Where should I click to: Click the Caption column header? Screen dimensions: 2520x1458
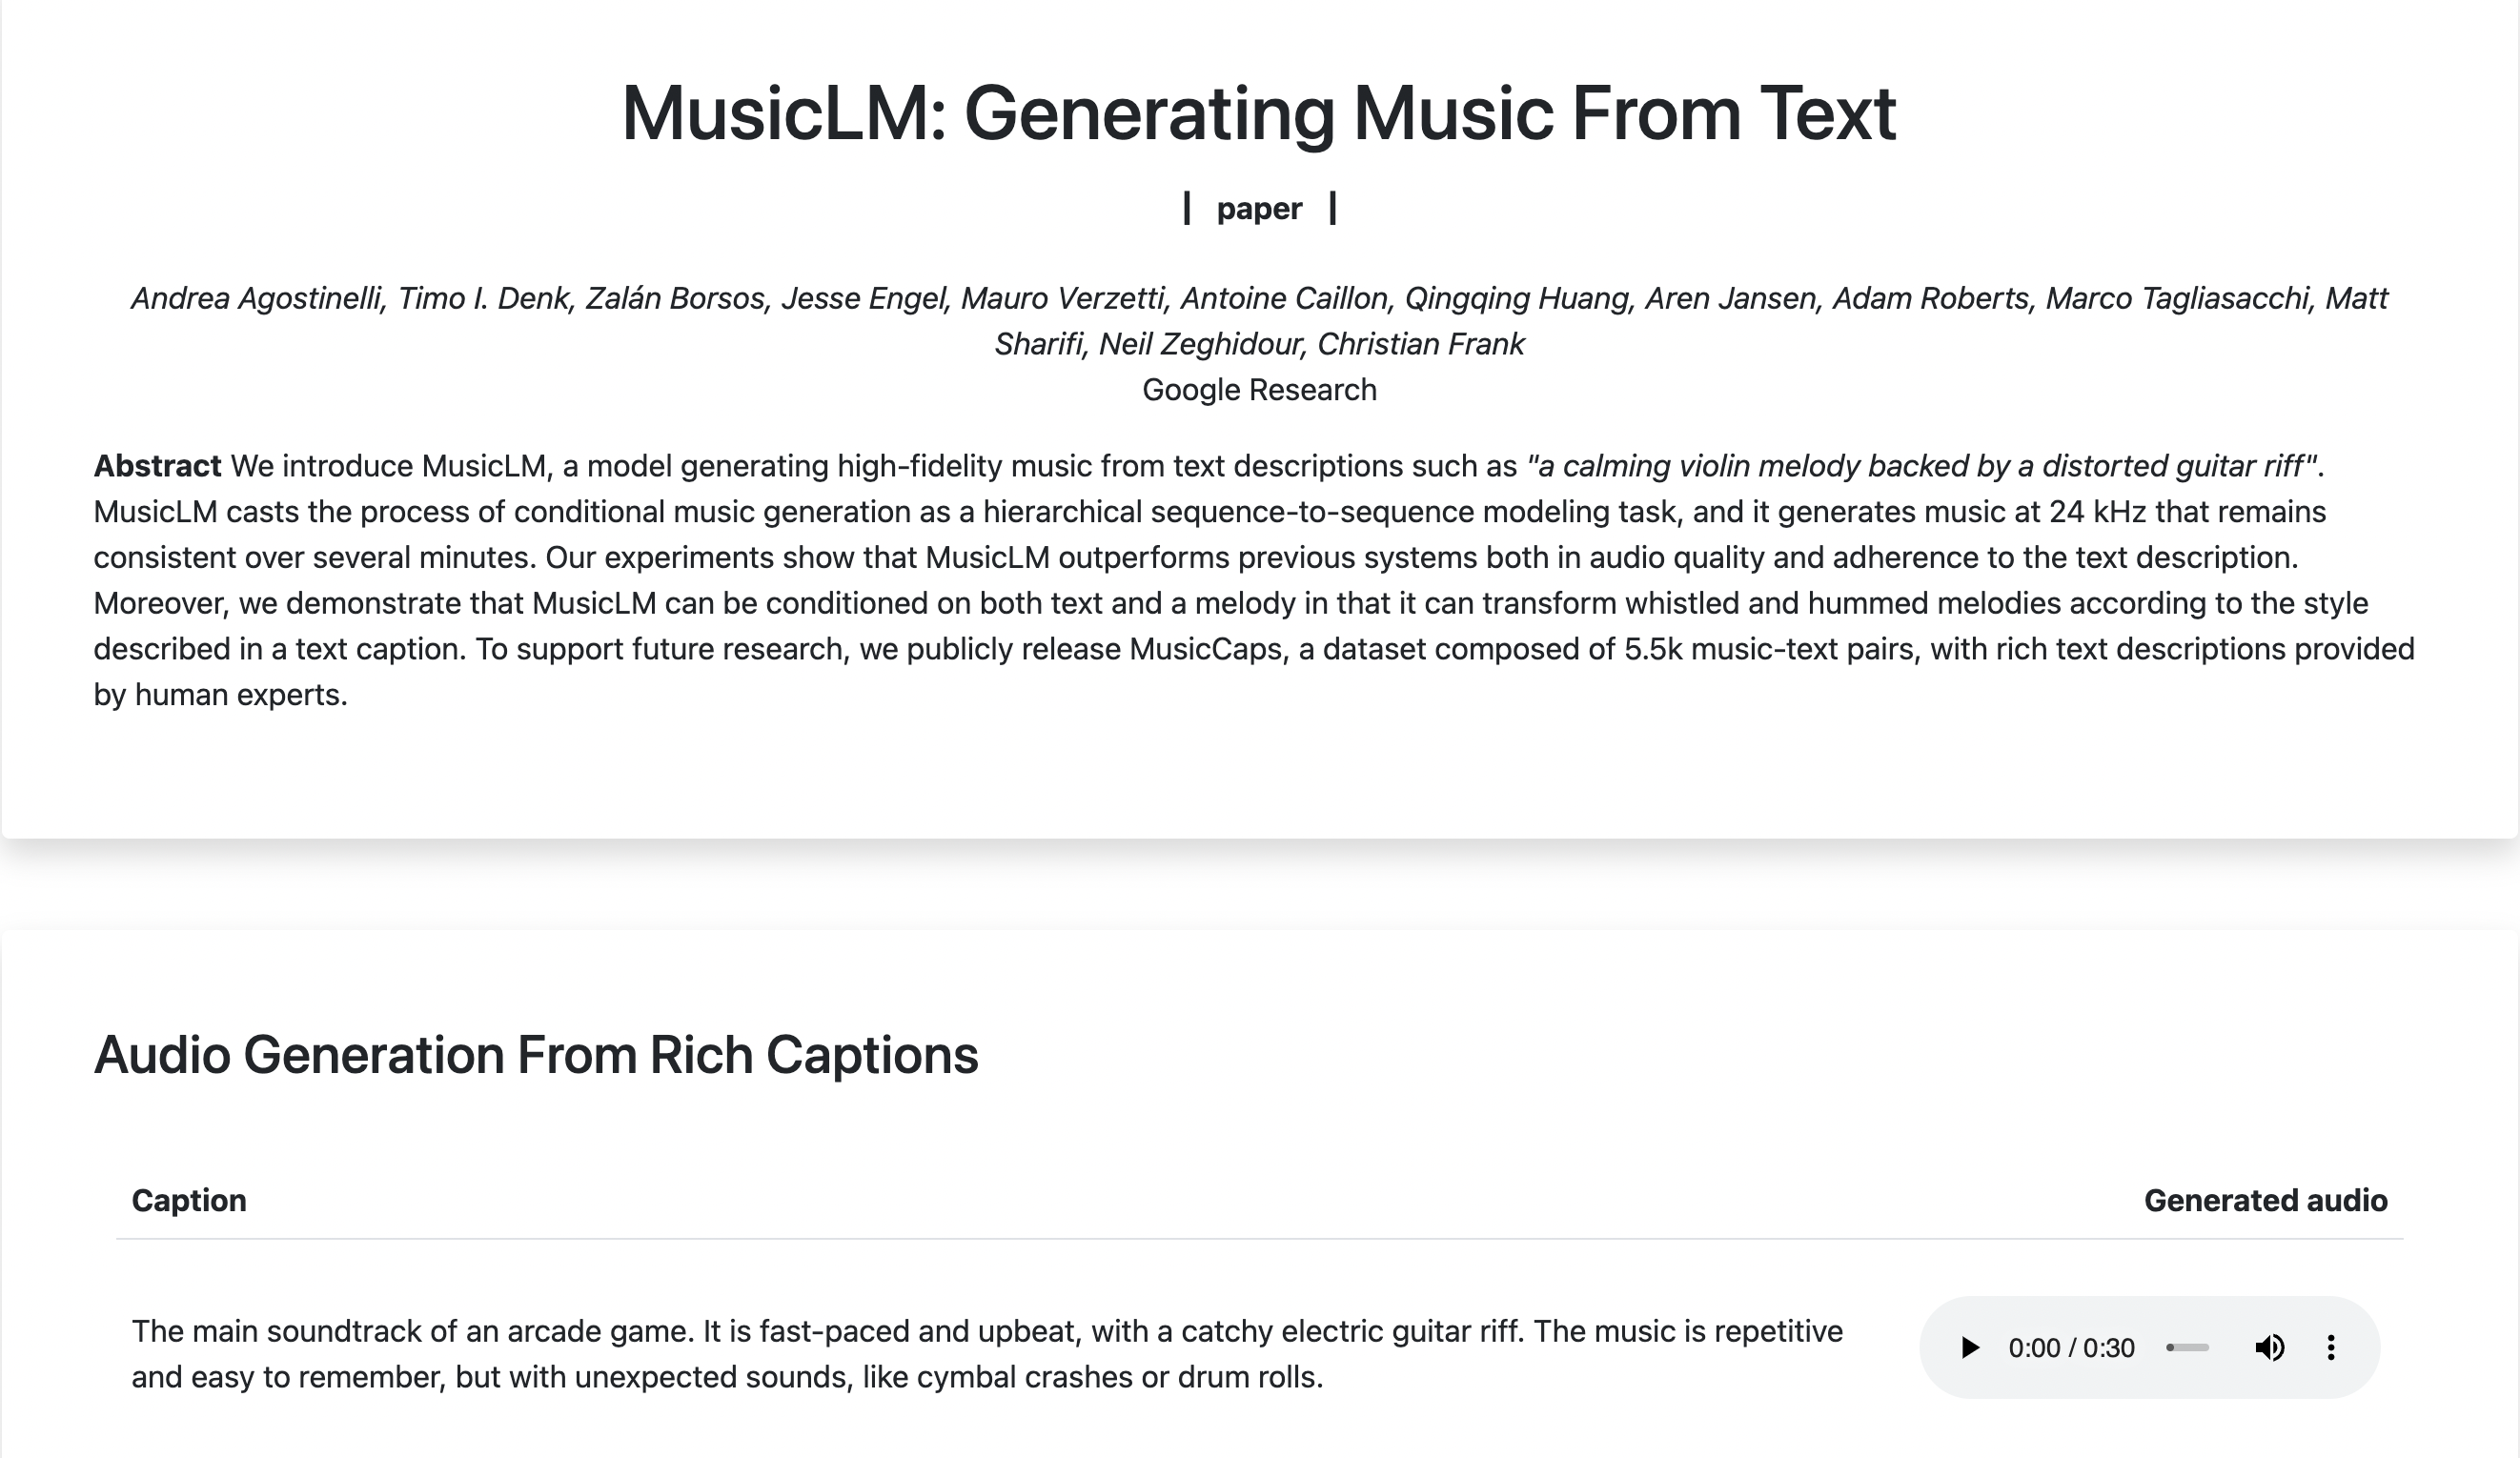tap(189, 1200)
